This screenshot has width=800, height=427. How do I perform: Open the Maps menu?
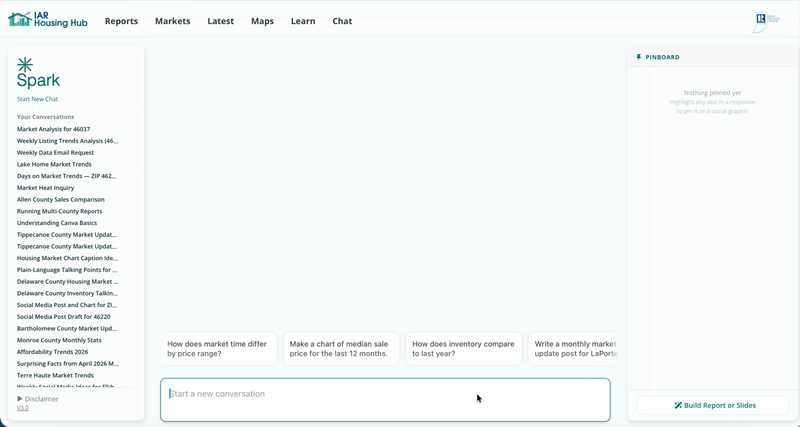coord(262,21)
